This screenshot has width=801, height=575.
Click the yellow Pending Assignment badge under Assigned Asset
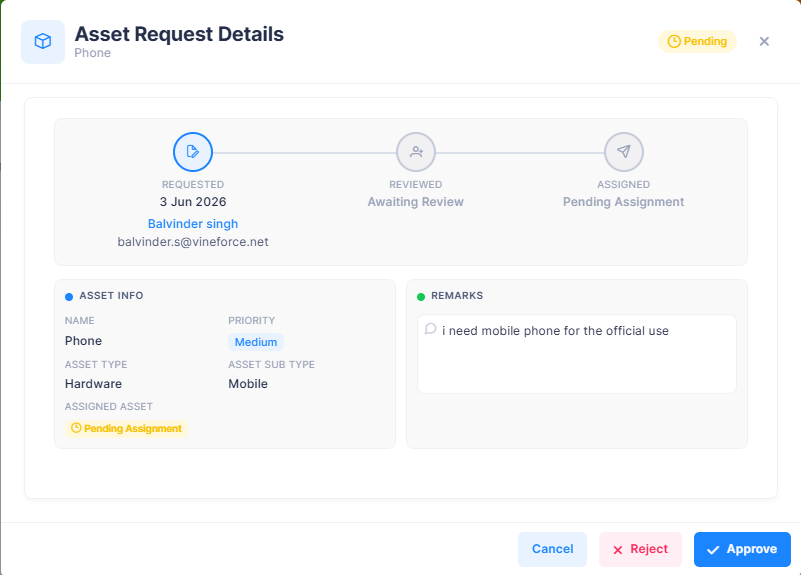click(126, 428)
